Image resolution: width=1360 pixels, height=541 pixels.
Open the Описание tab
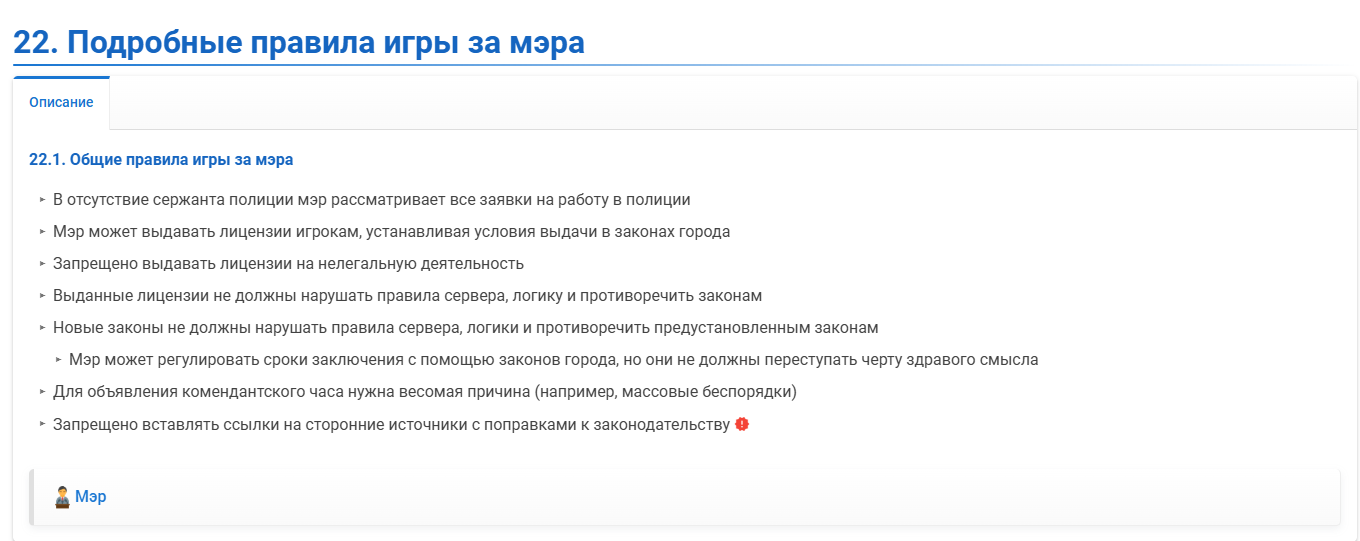click(61, 102)
